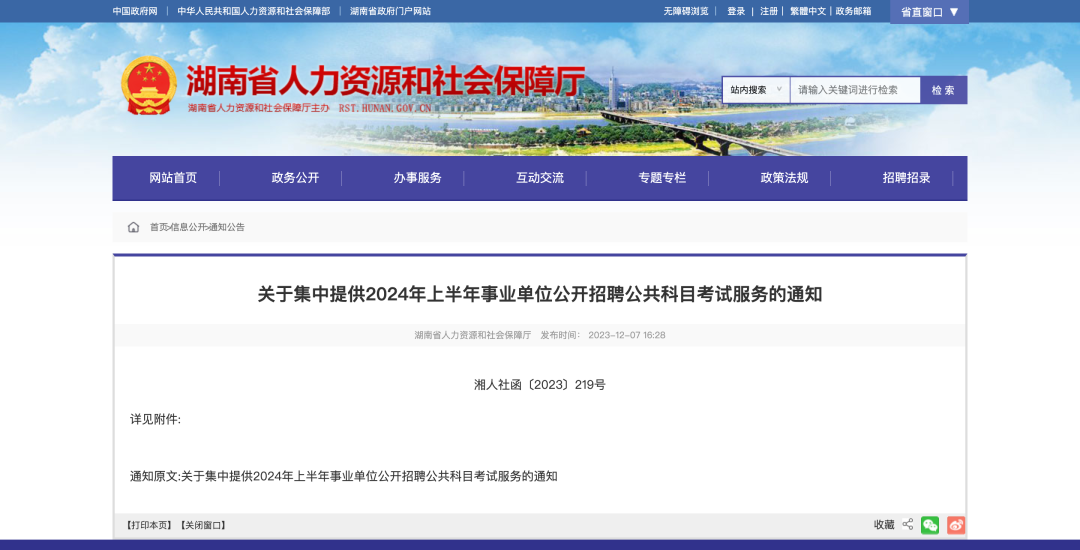Share article to Weibo
Viewport: 1080px width, 550px height.
(x=955, y=525)
